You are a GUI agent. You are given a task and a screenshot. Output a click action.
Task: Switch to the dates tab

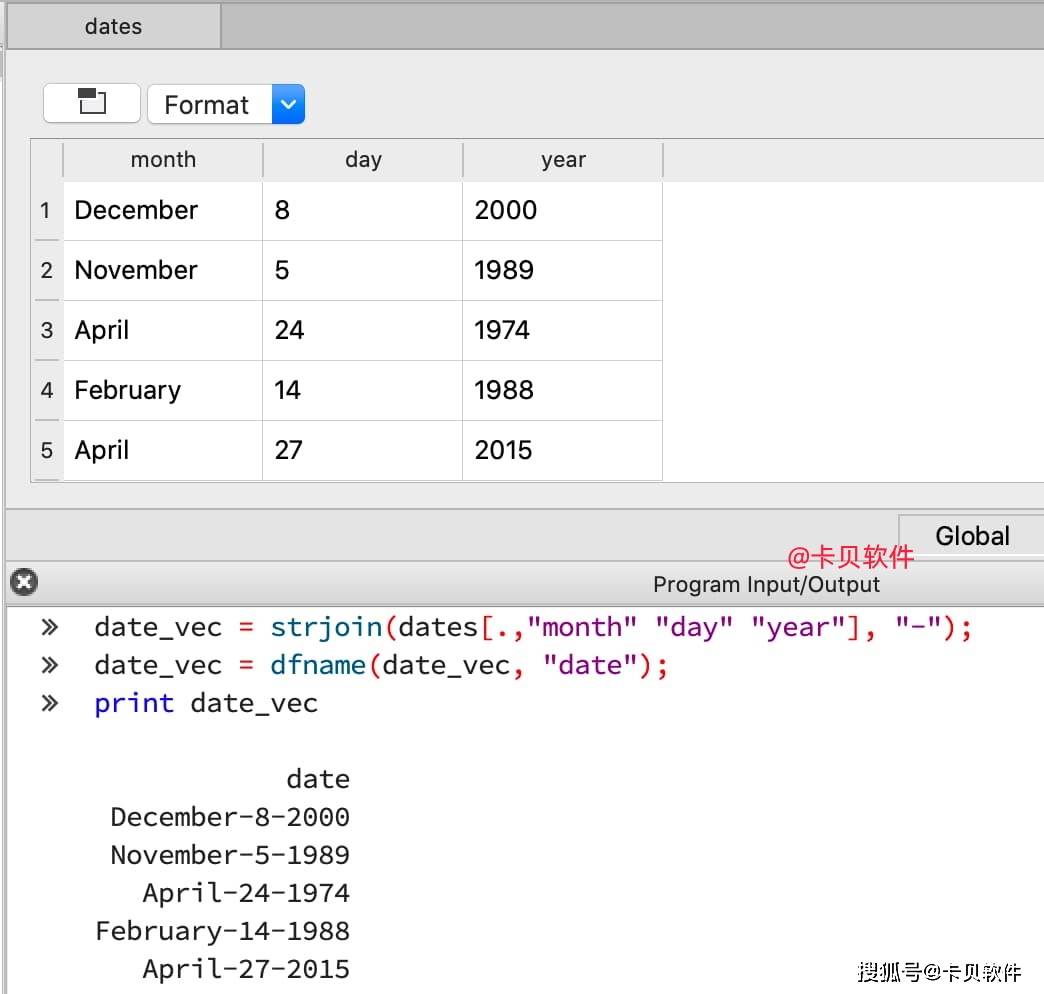(113, 27)
